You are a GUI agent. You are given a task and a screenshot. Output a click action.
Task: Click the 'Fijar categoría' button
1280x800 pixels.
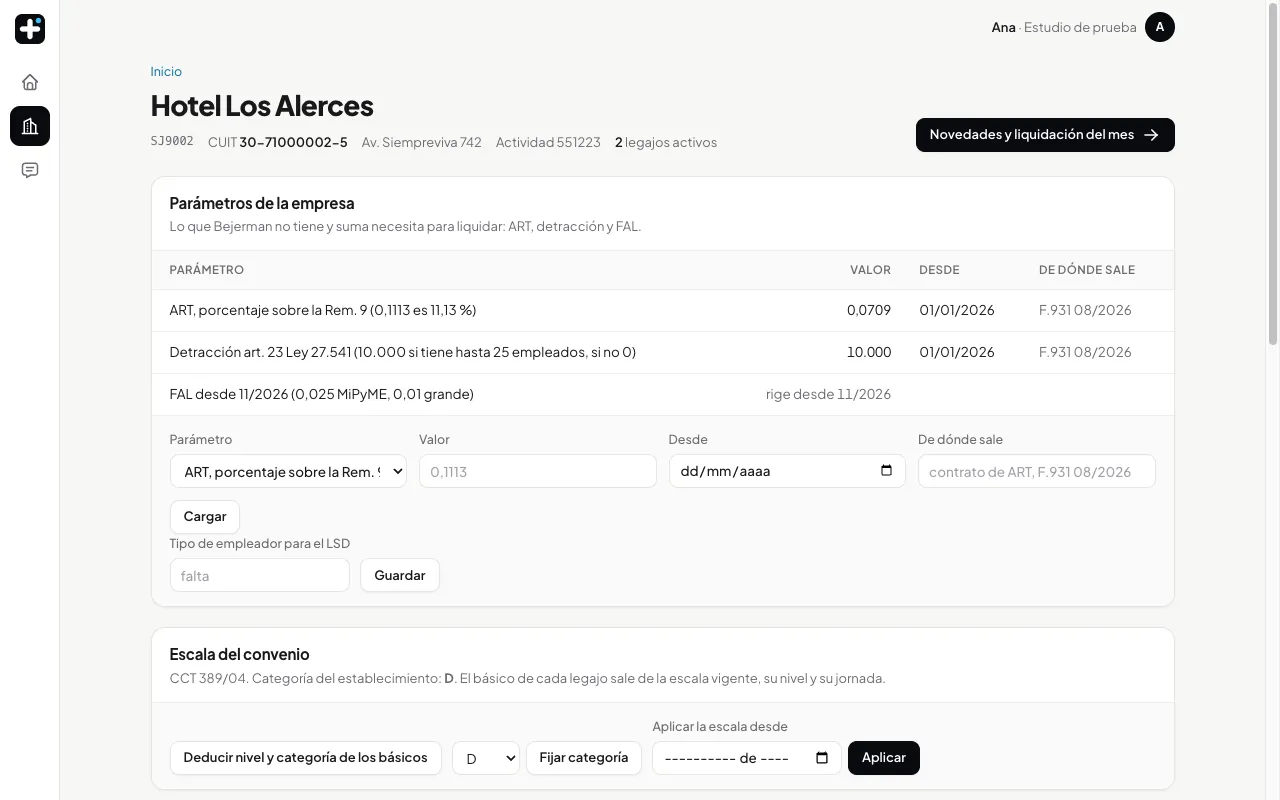click(584, 757)
